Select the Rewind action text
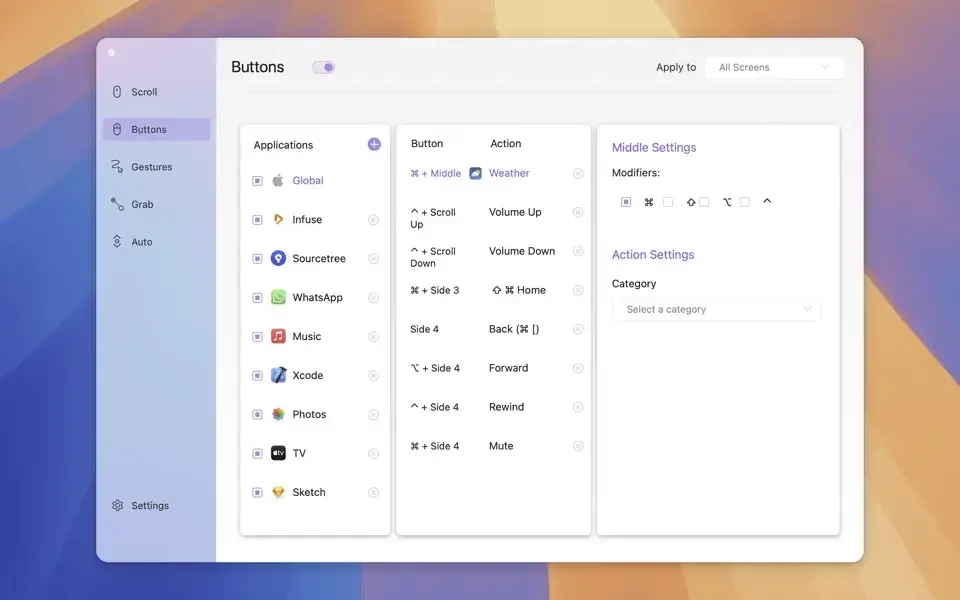Viewport: 960px width, 600px height. tap(506, 407)
